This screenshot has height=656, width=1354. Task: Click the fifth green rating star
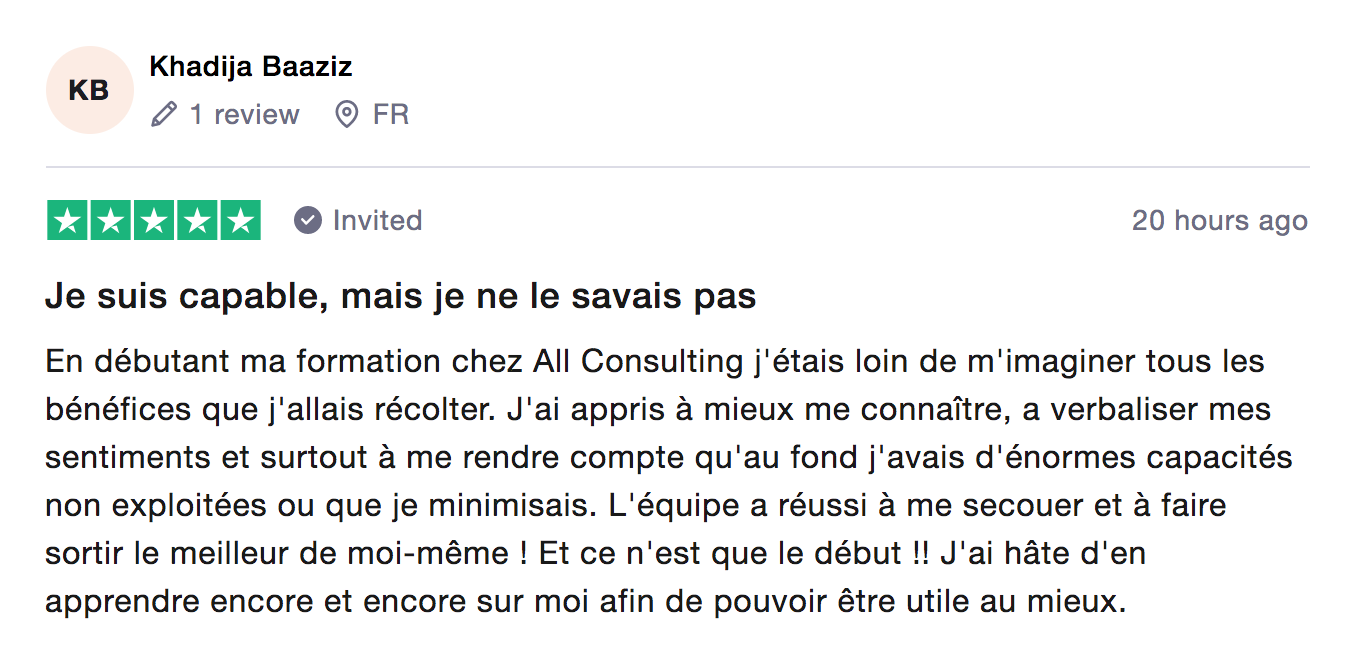pyautogui.click(x=240, y=221)
